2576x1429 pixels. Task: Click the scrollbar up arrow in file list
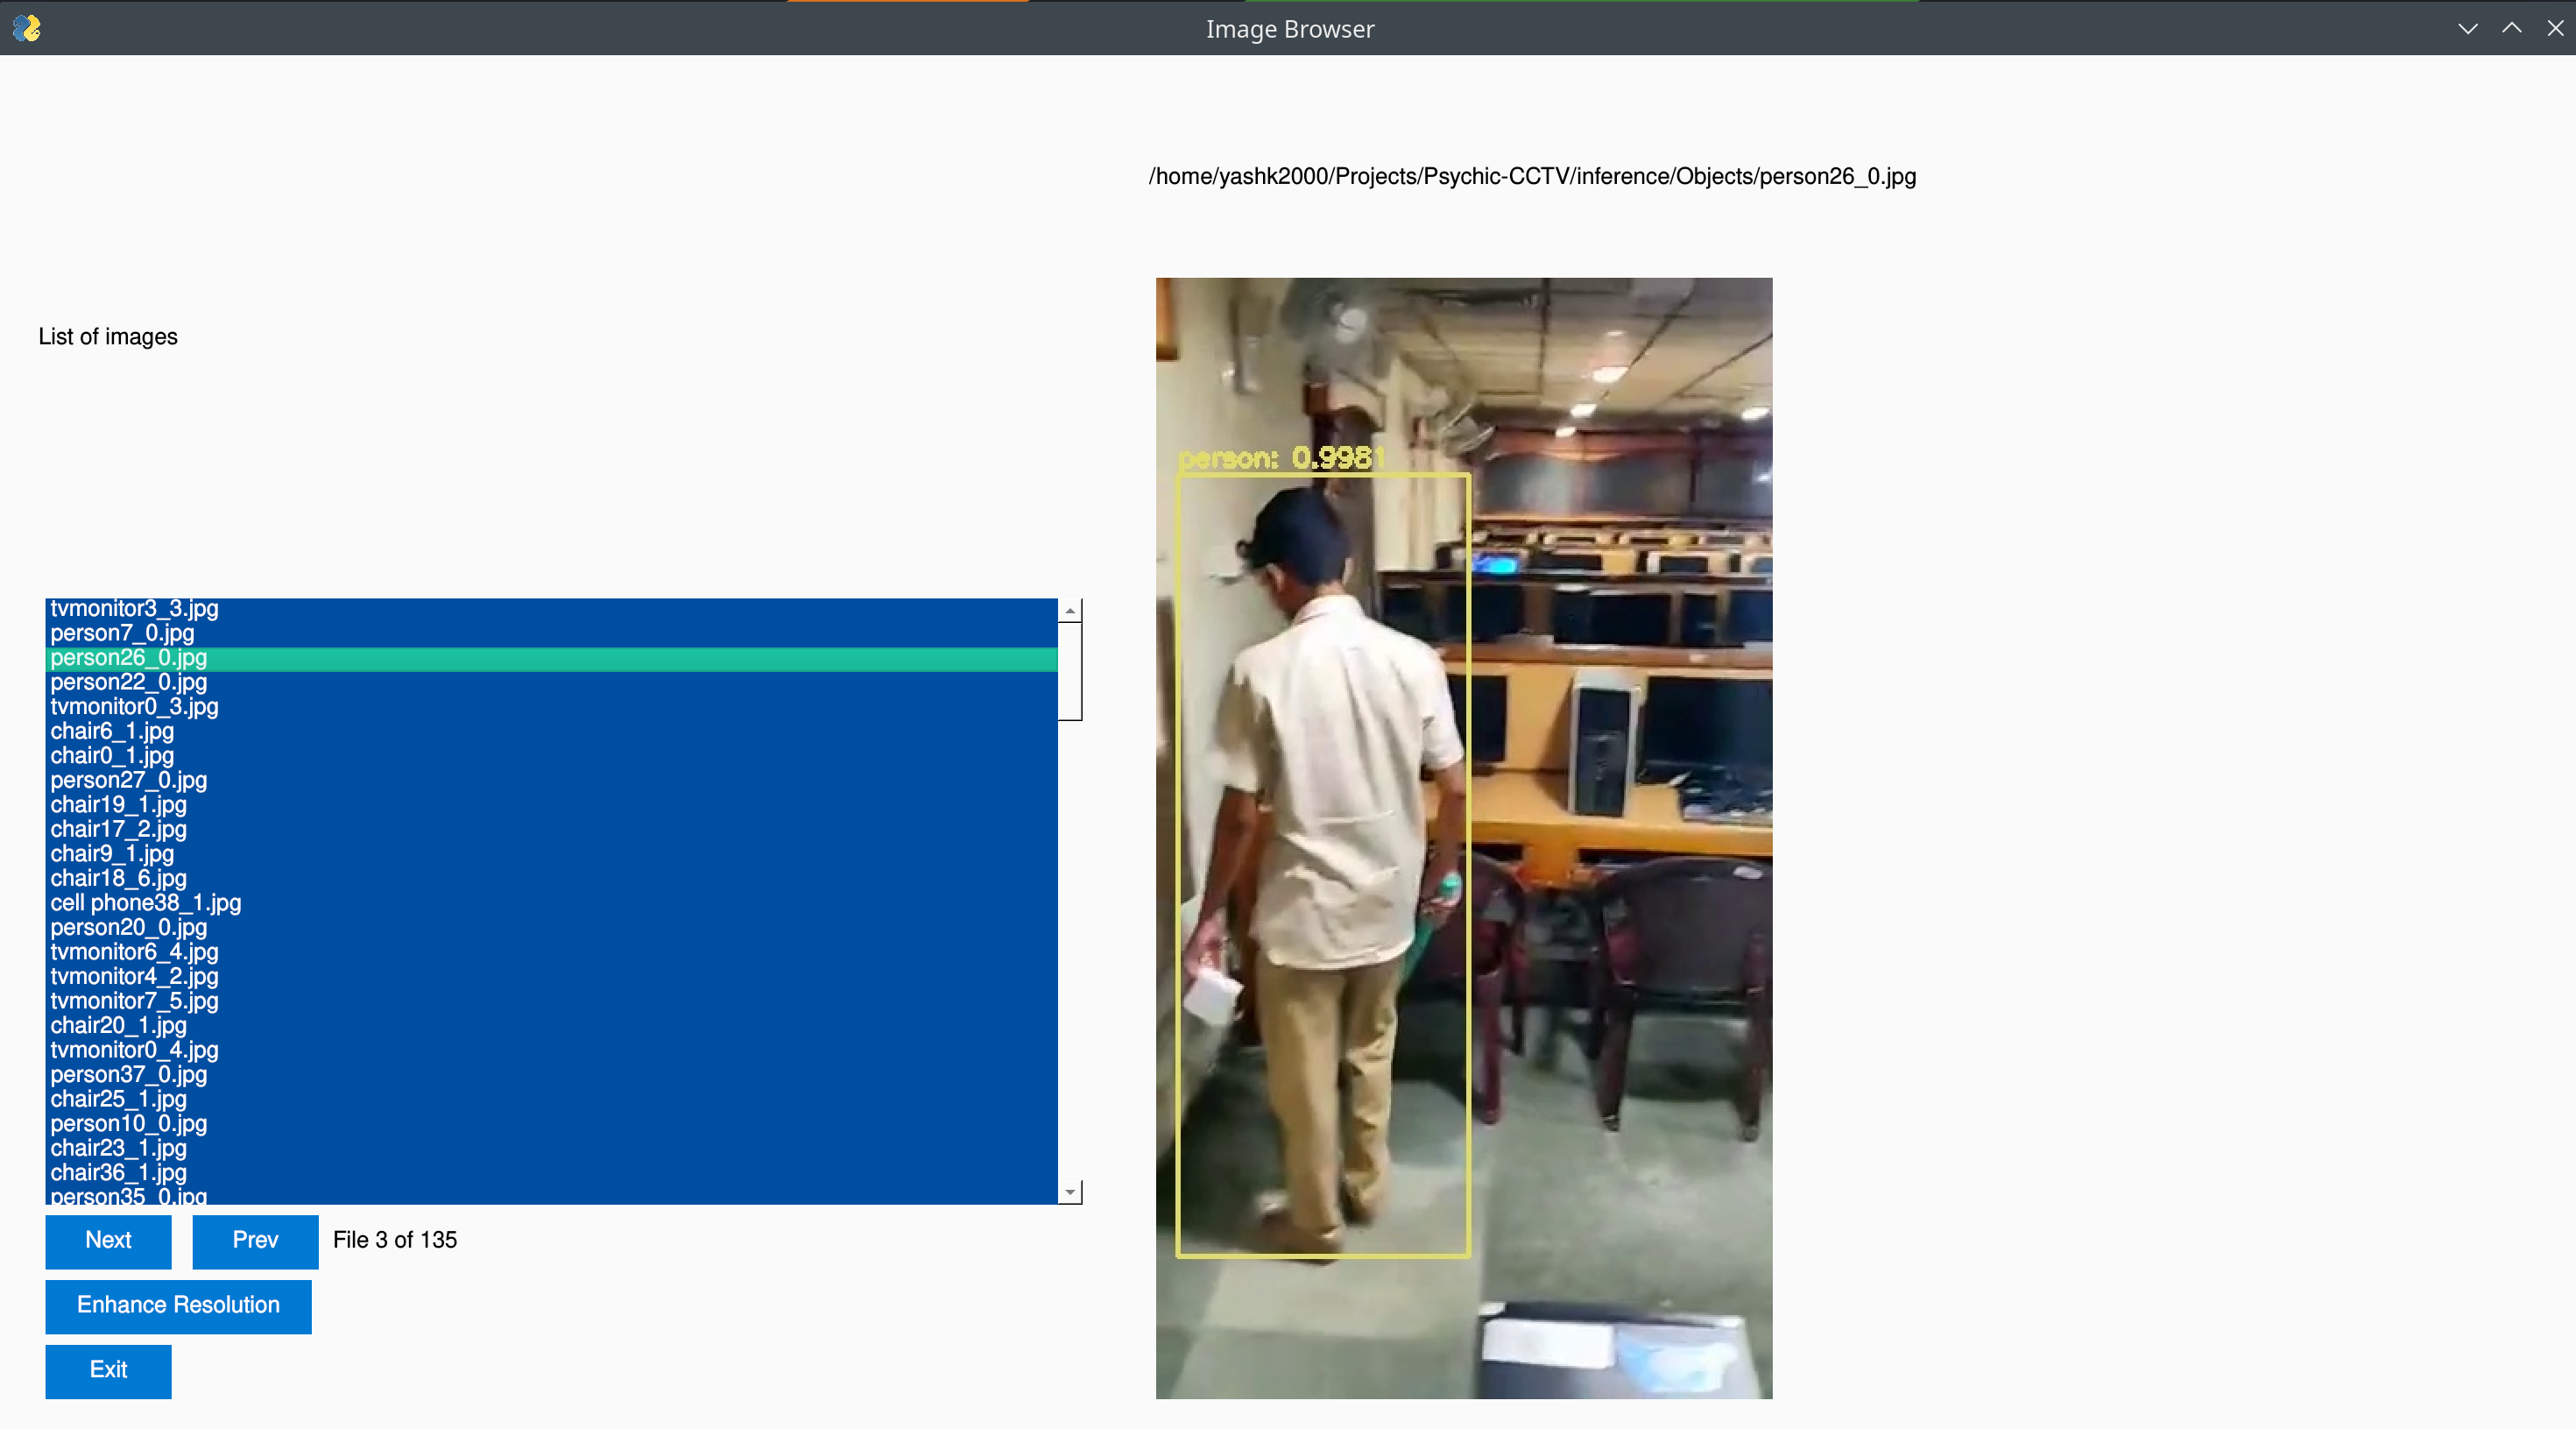1070,610
